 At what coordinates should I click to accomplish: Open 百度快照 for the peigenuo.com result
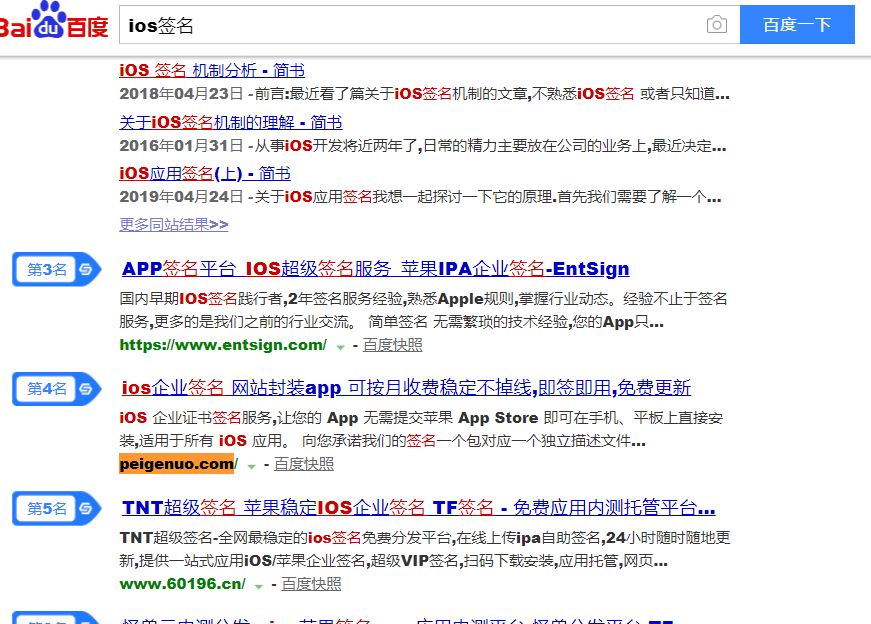click(x=303, y=464)
